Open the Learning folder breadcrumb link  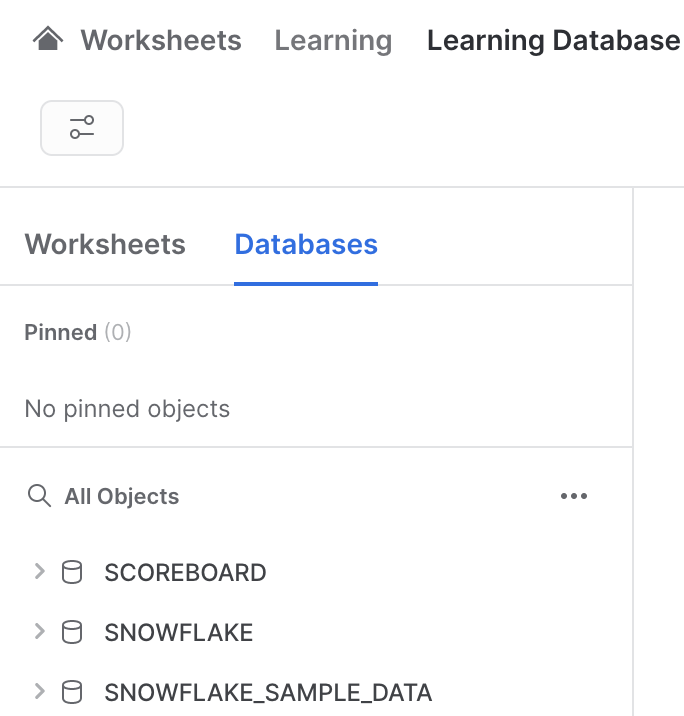pyautogui.click(x=333, y=41)
